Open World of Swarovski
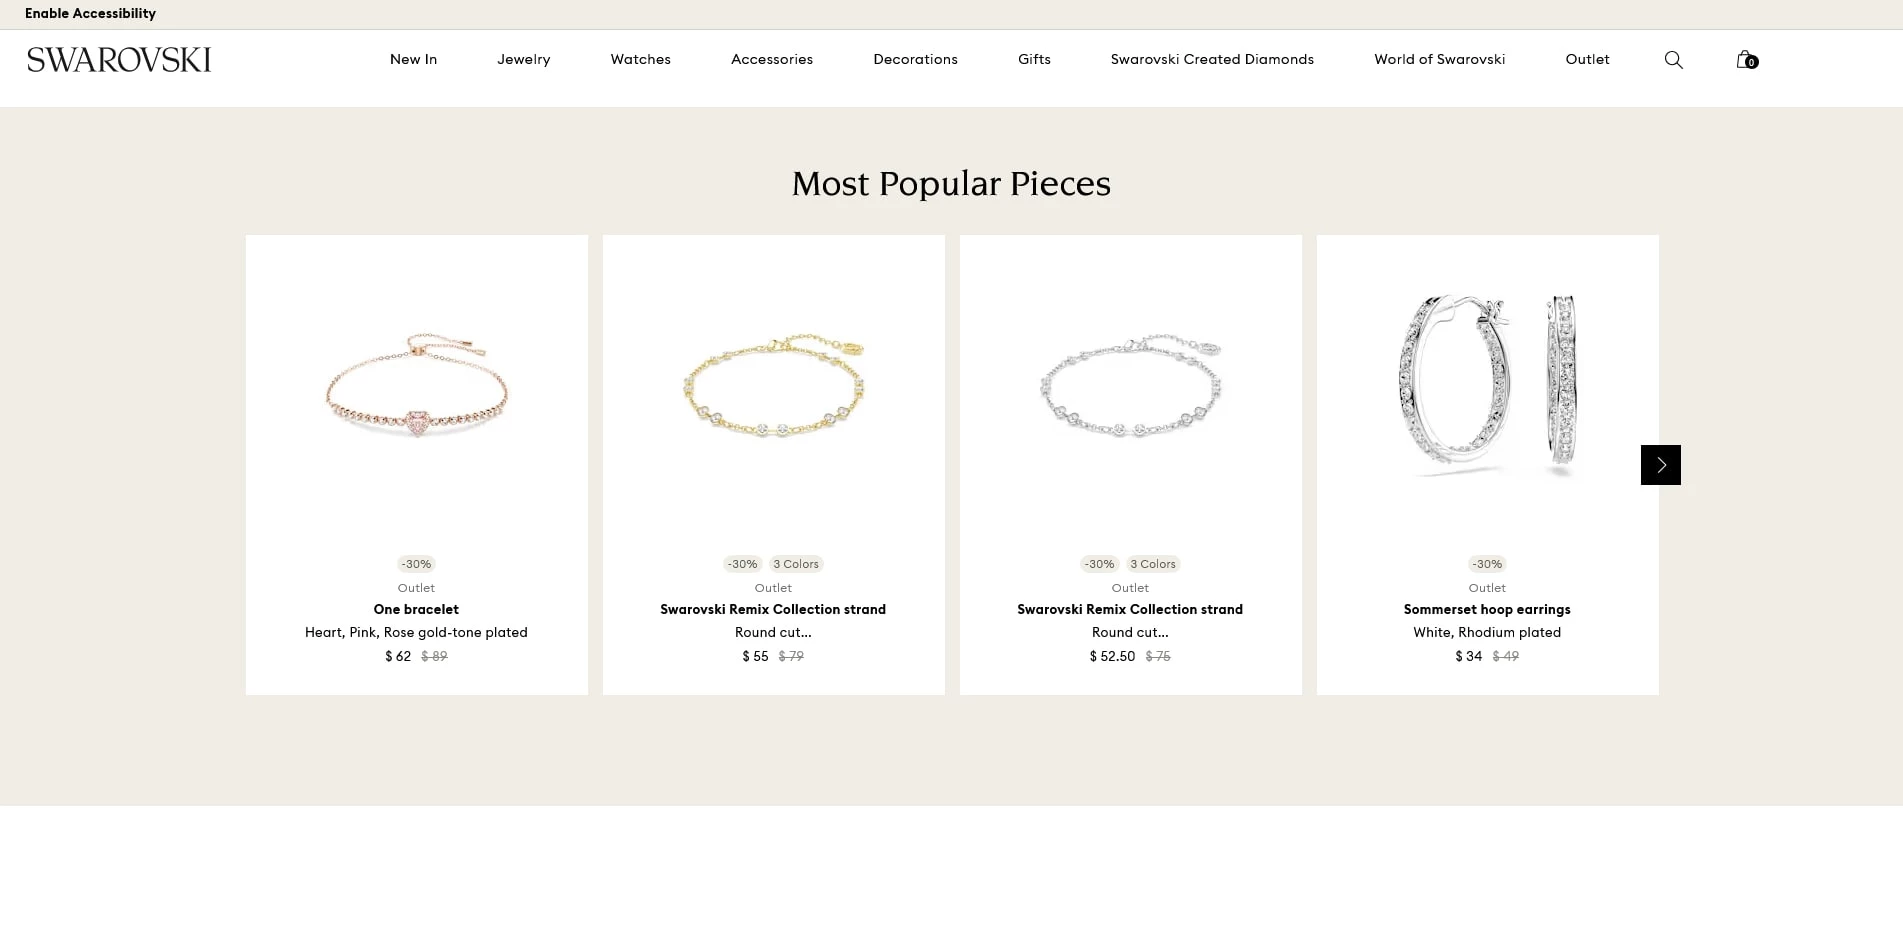This screenshot has height=927, width=1903. pyautogui.click(x=1438, y=59)
